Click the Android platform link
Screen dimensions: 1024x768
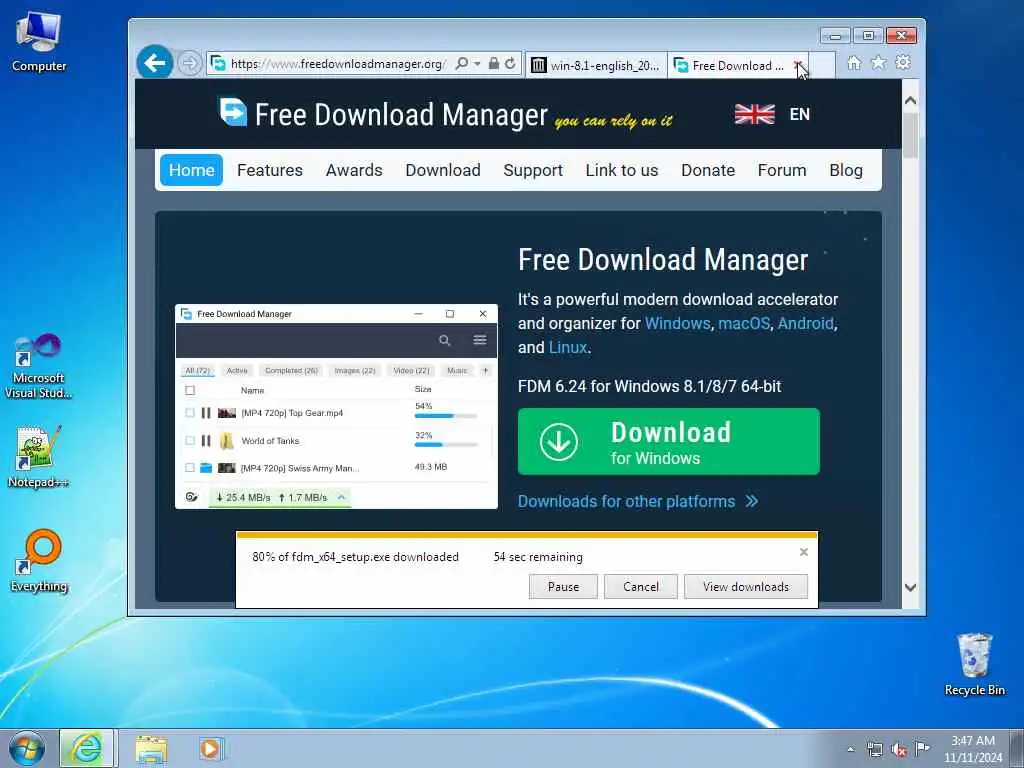(805, 323)
